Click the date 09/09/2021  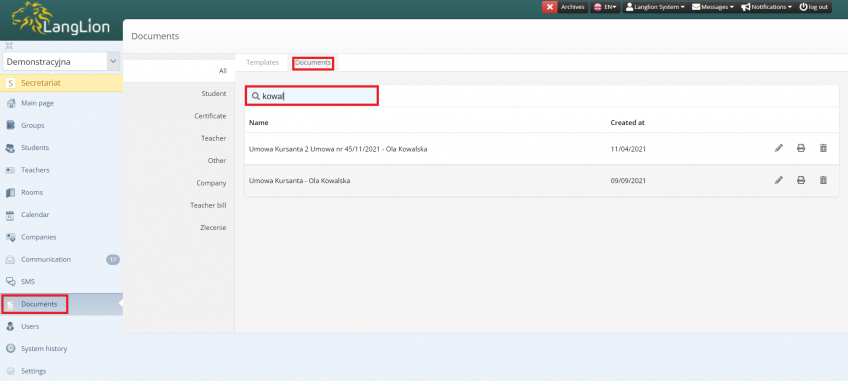pos(628,181)
